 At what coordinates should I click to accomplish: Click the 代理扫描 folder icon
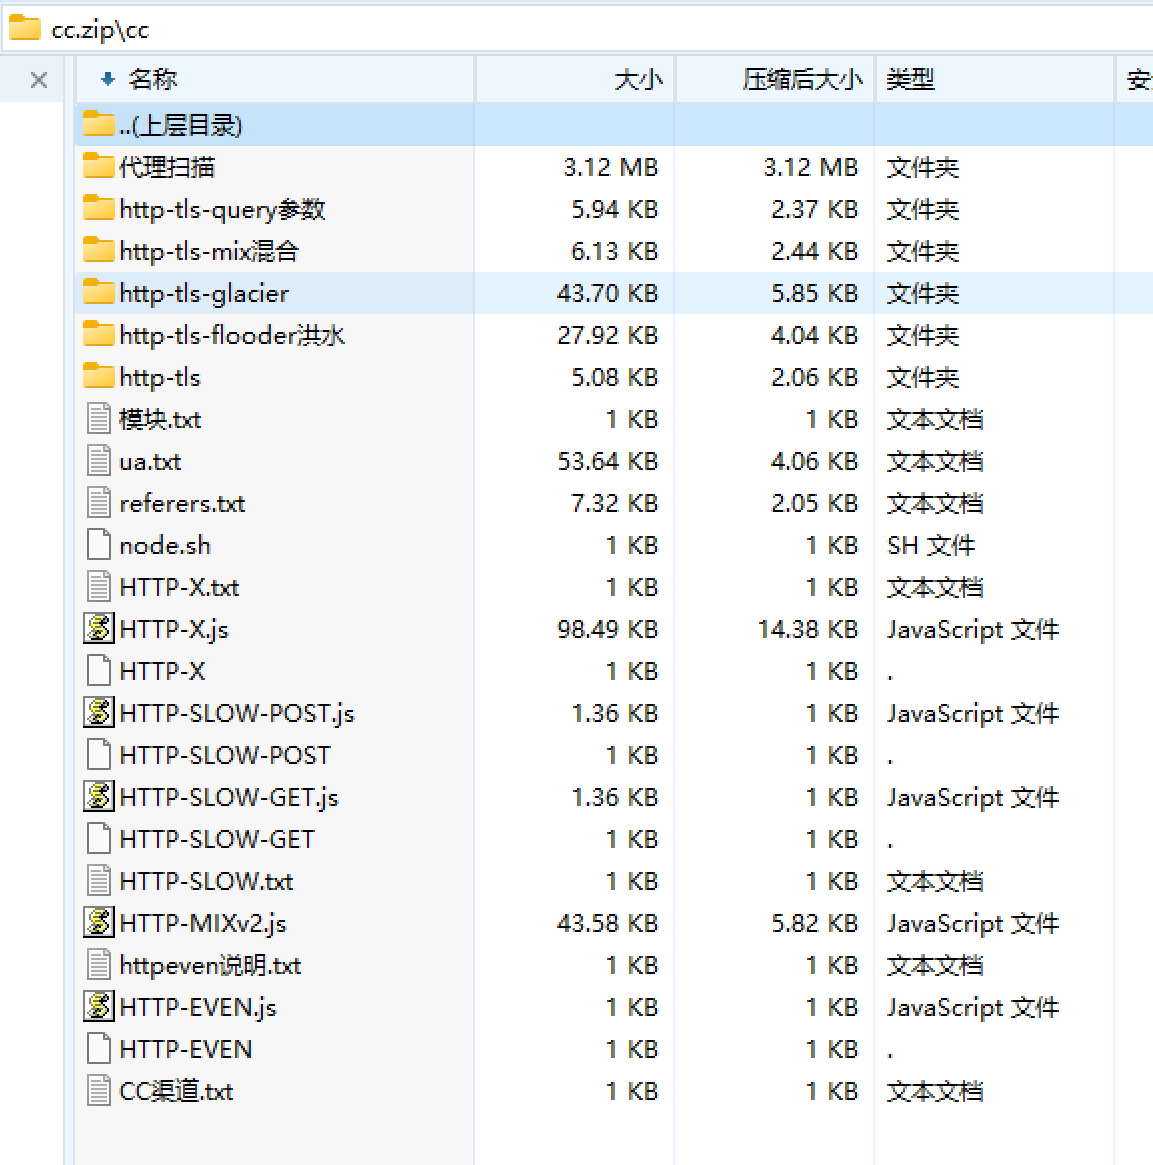click(x=98, y=166)
